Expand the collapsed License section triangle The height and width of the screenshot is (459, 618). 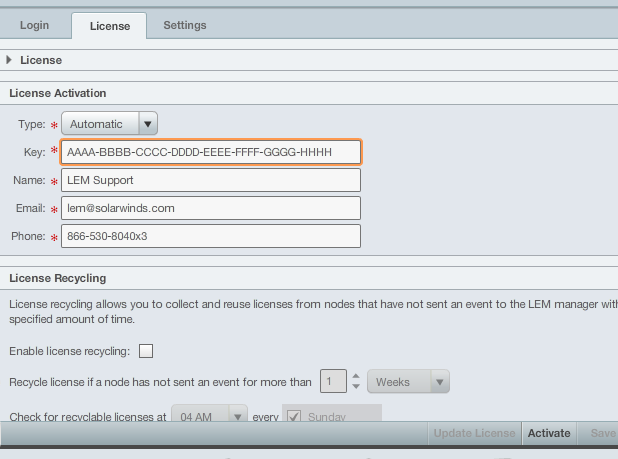(10, 61)
